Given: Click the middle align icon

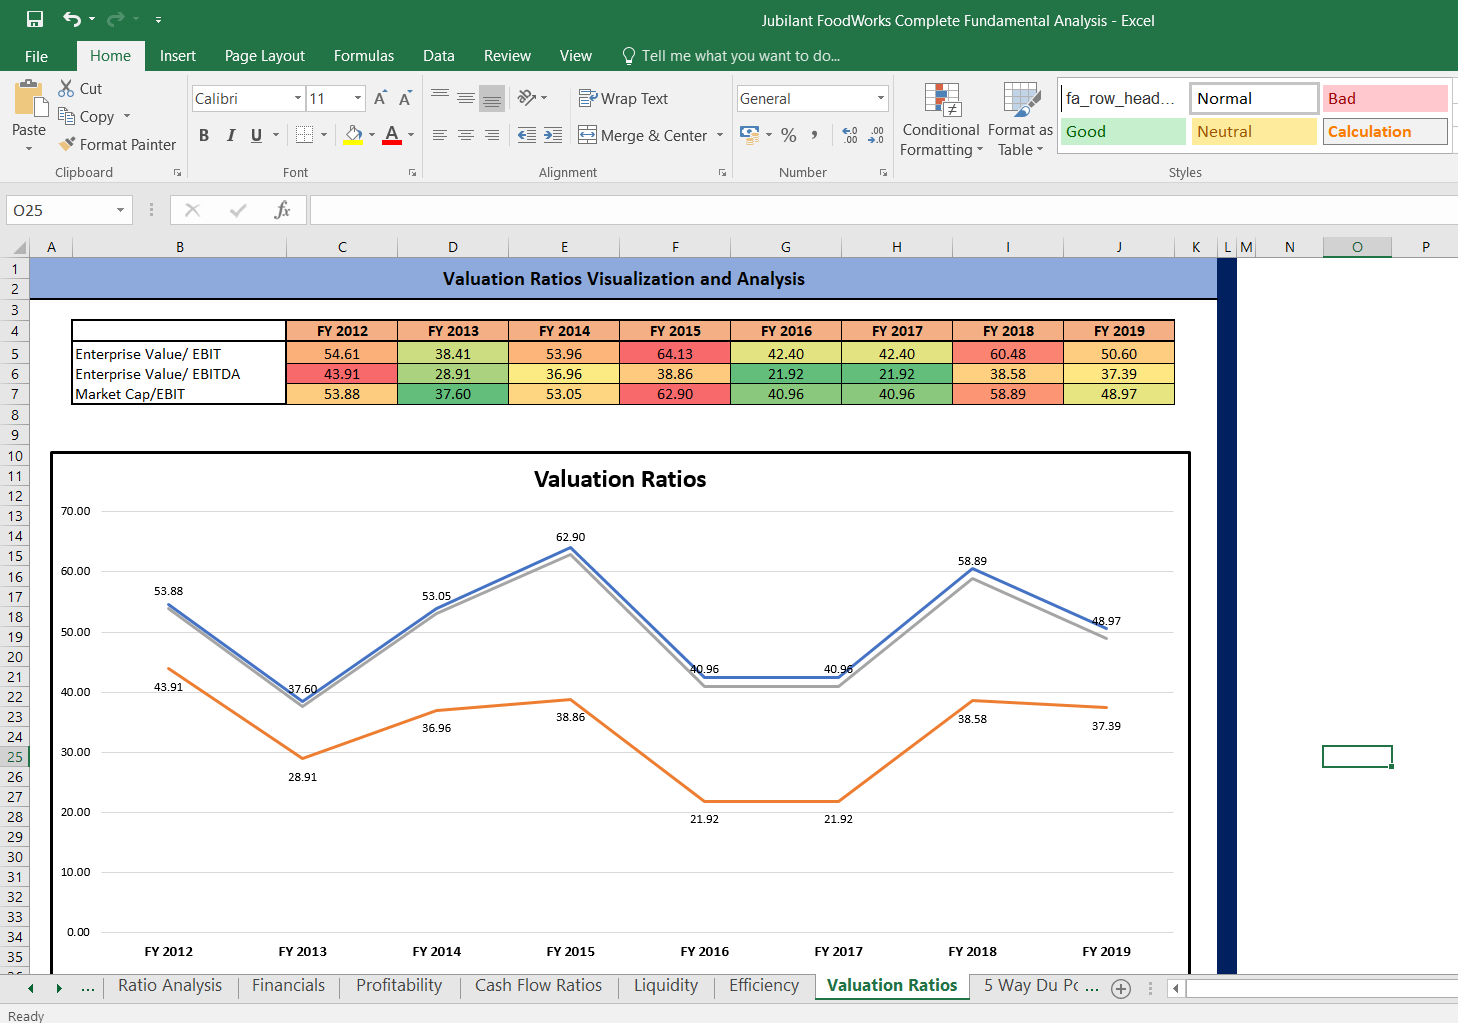Looking at the screenshot, I should 466,98.
